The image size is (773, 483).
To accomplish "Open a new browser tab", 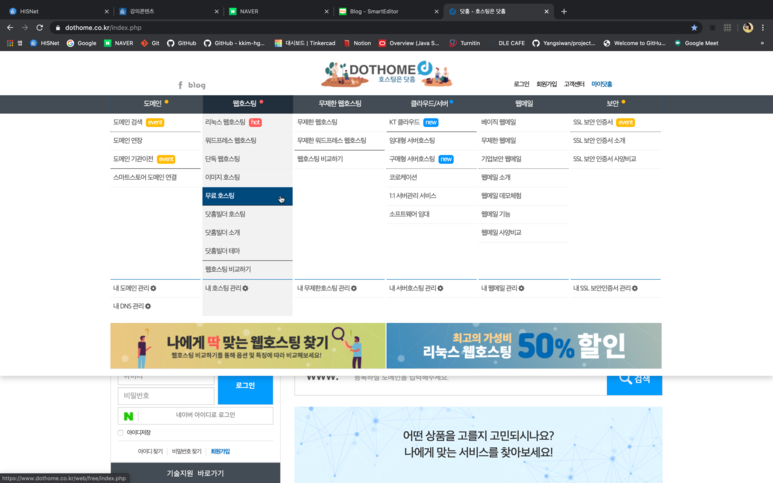I will coord(564,11).
